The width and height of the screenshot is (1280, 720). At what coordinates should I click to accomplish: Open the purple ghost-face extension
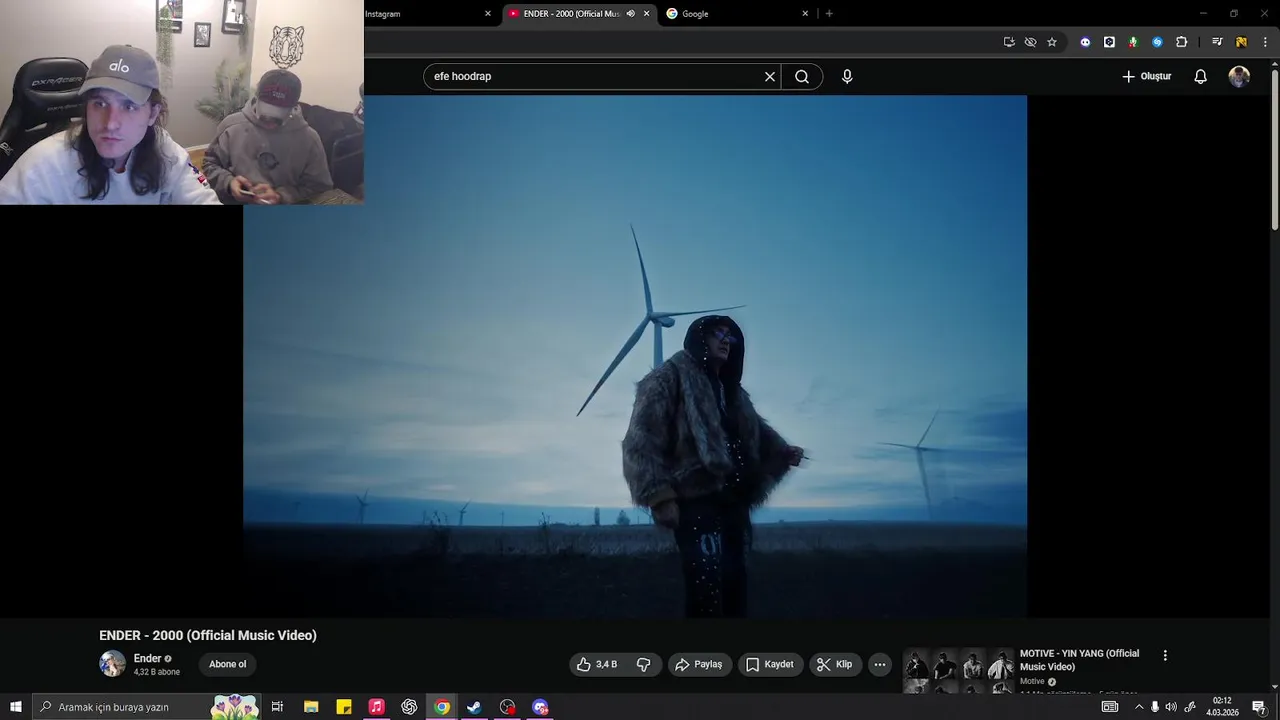pos(1085,42)
